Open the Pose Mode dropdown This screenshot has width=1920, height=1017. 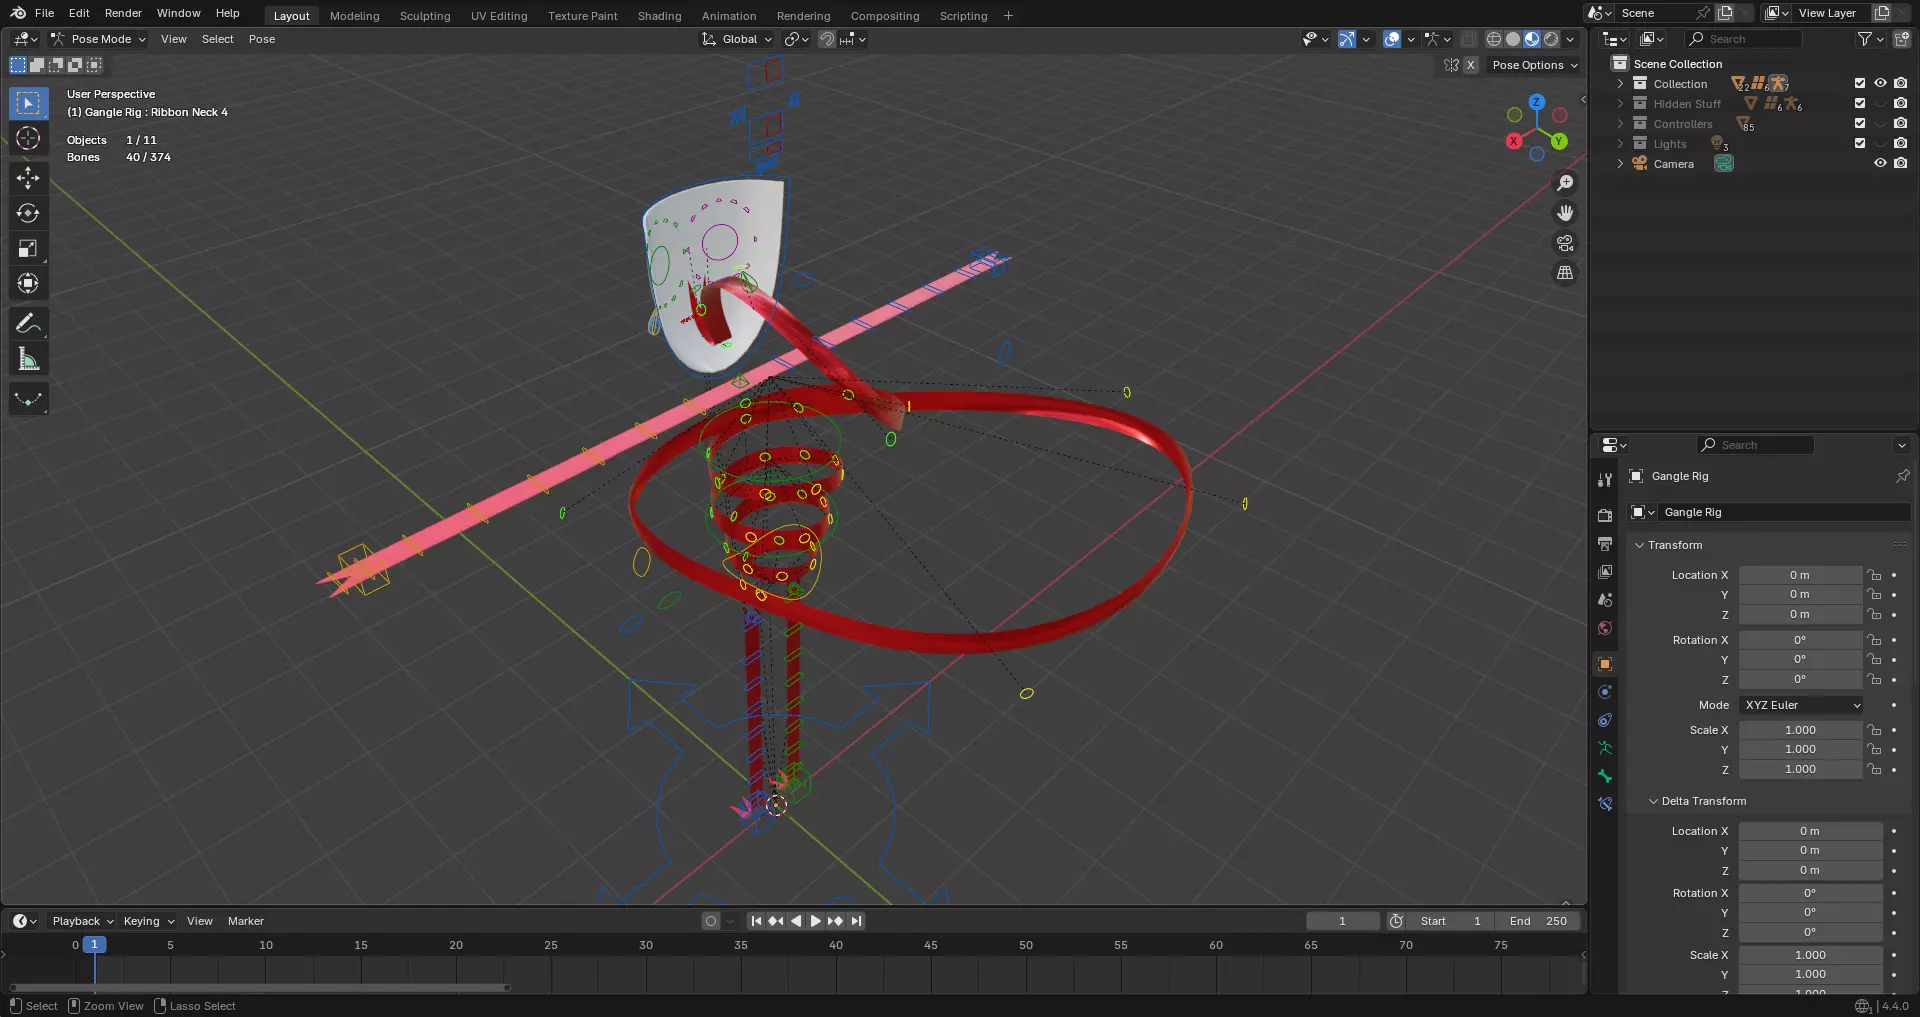[x=98, y=39]
